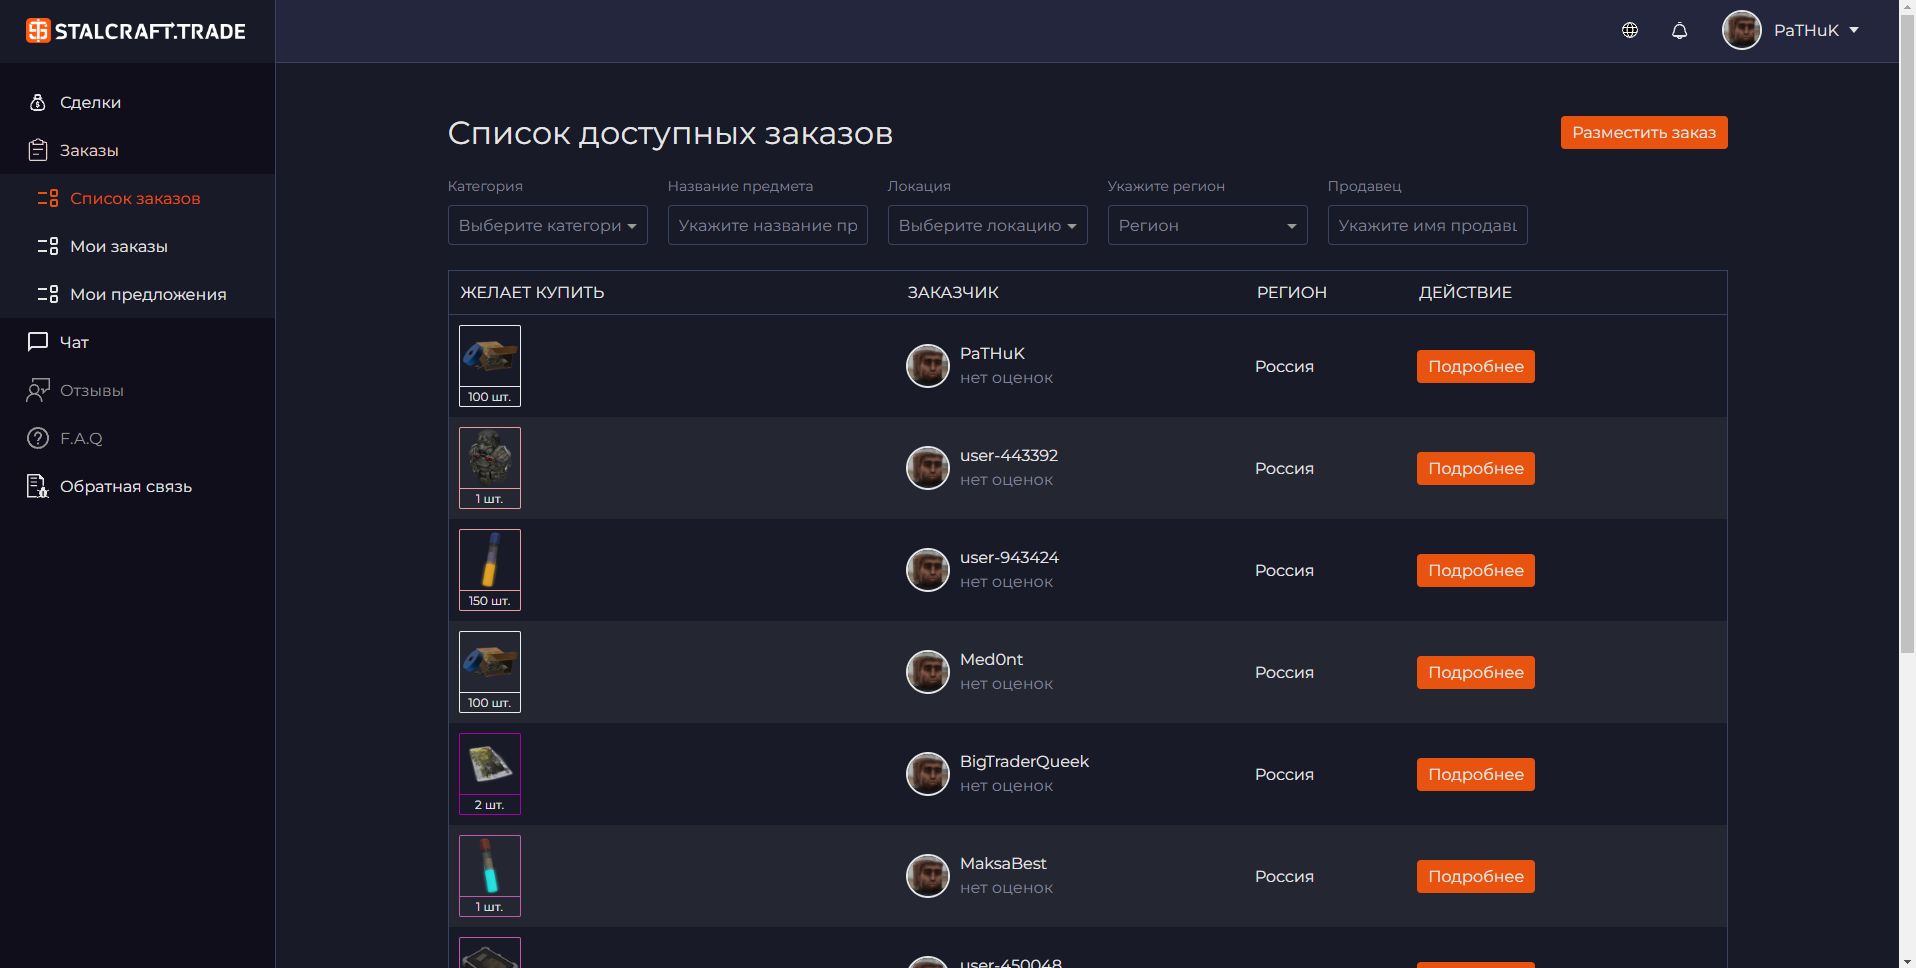Open the Выберите категорию dropdown
Screen dimensions: 1916x968
(548, 225)
